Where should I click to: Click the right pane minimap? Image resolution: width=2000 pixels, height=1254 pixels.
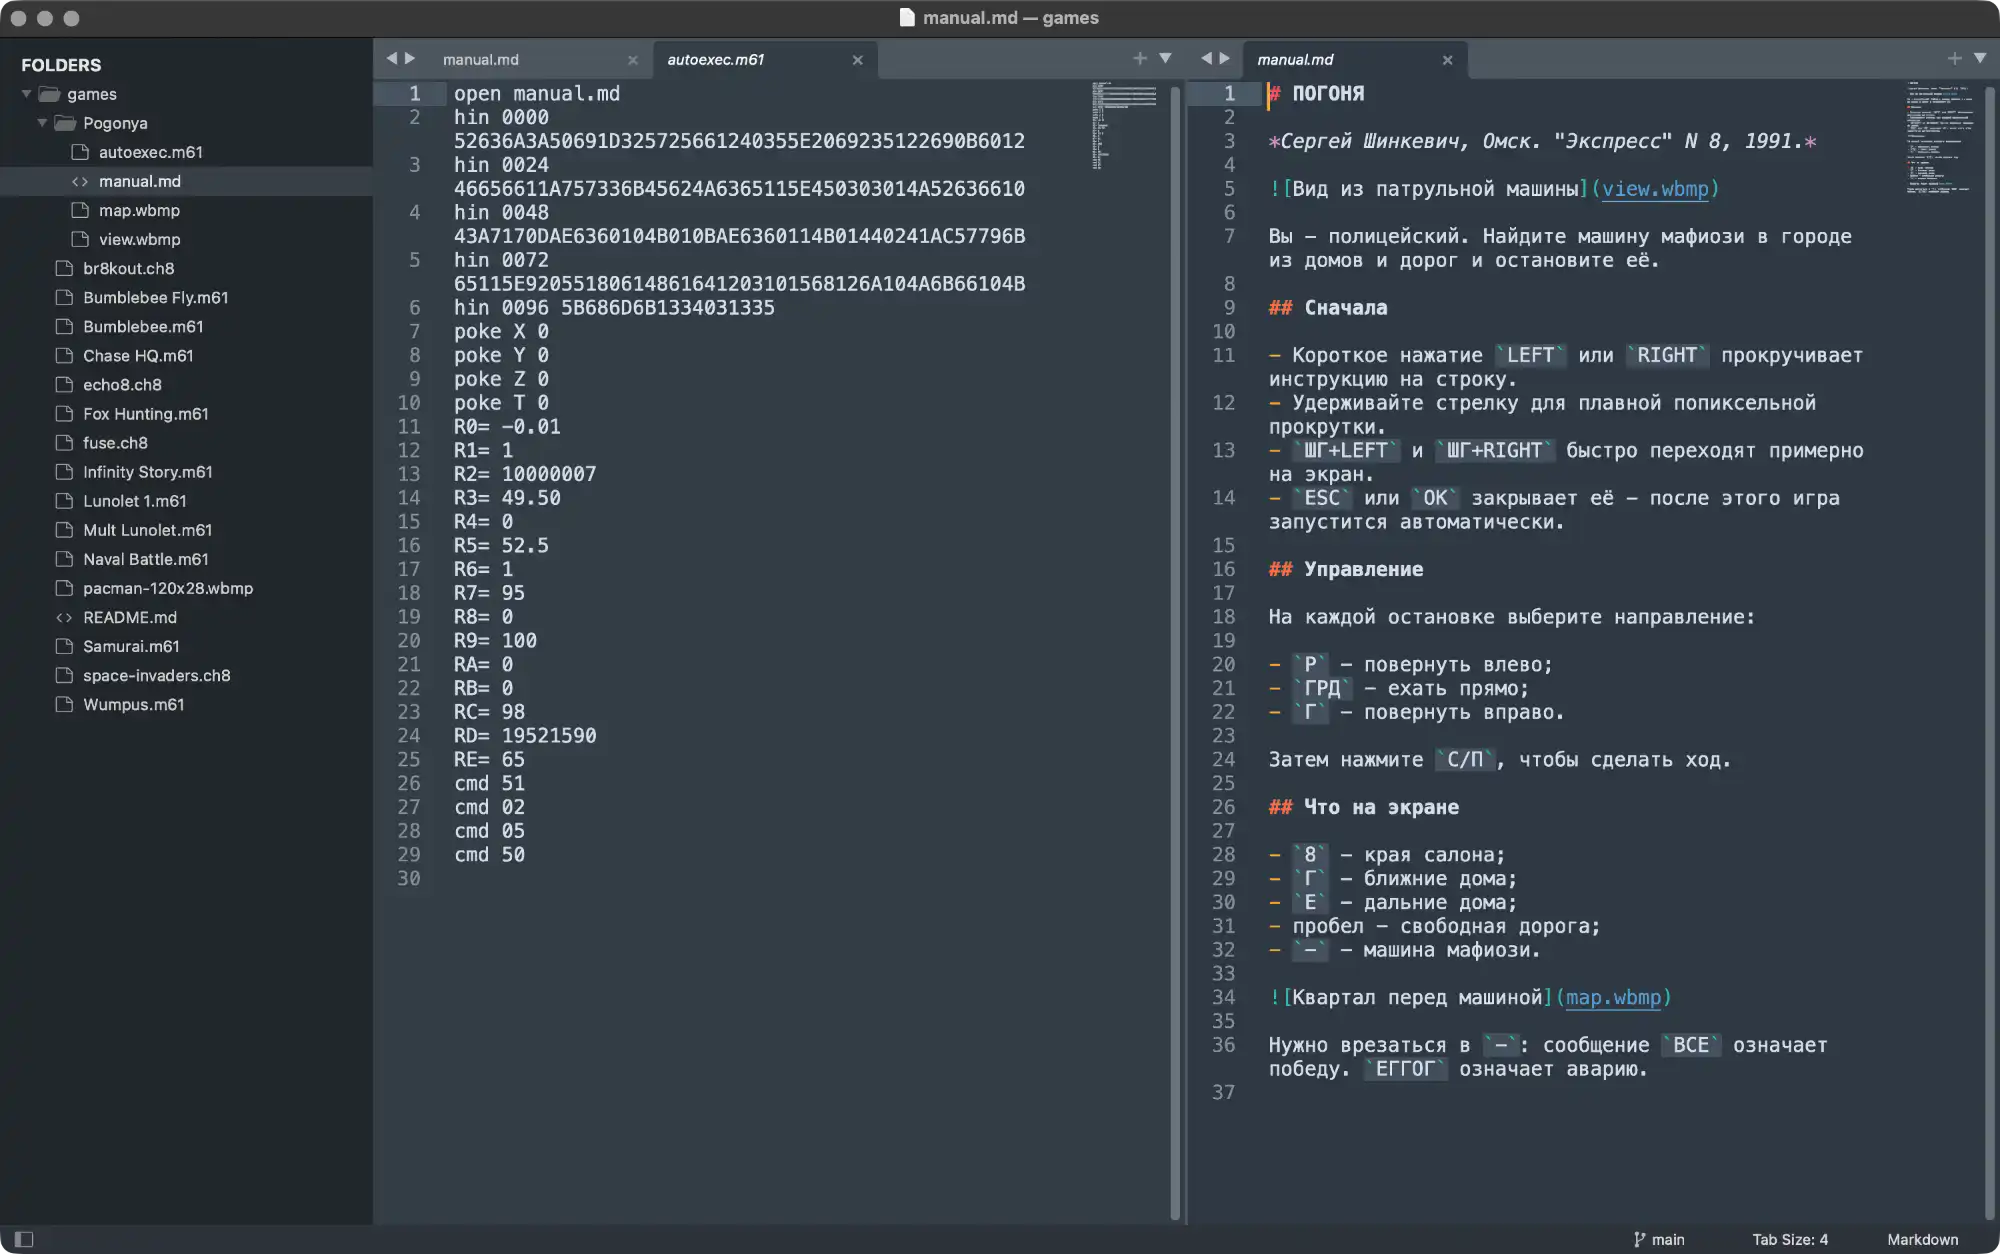click(x=1939, y=138)
